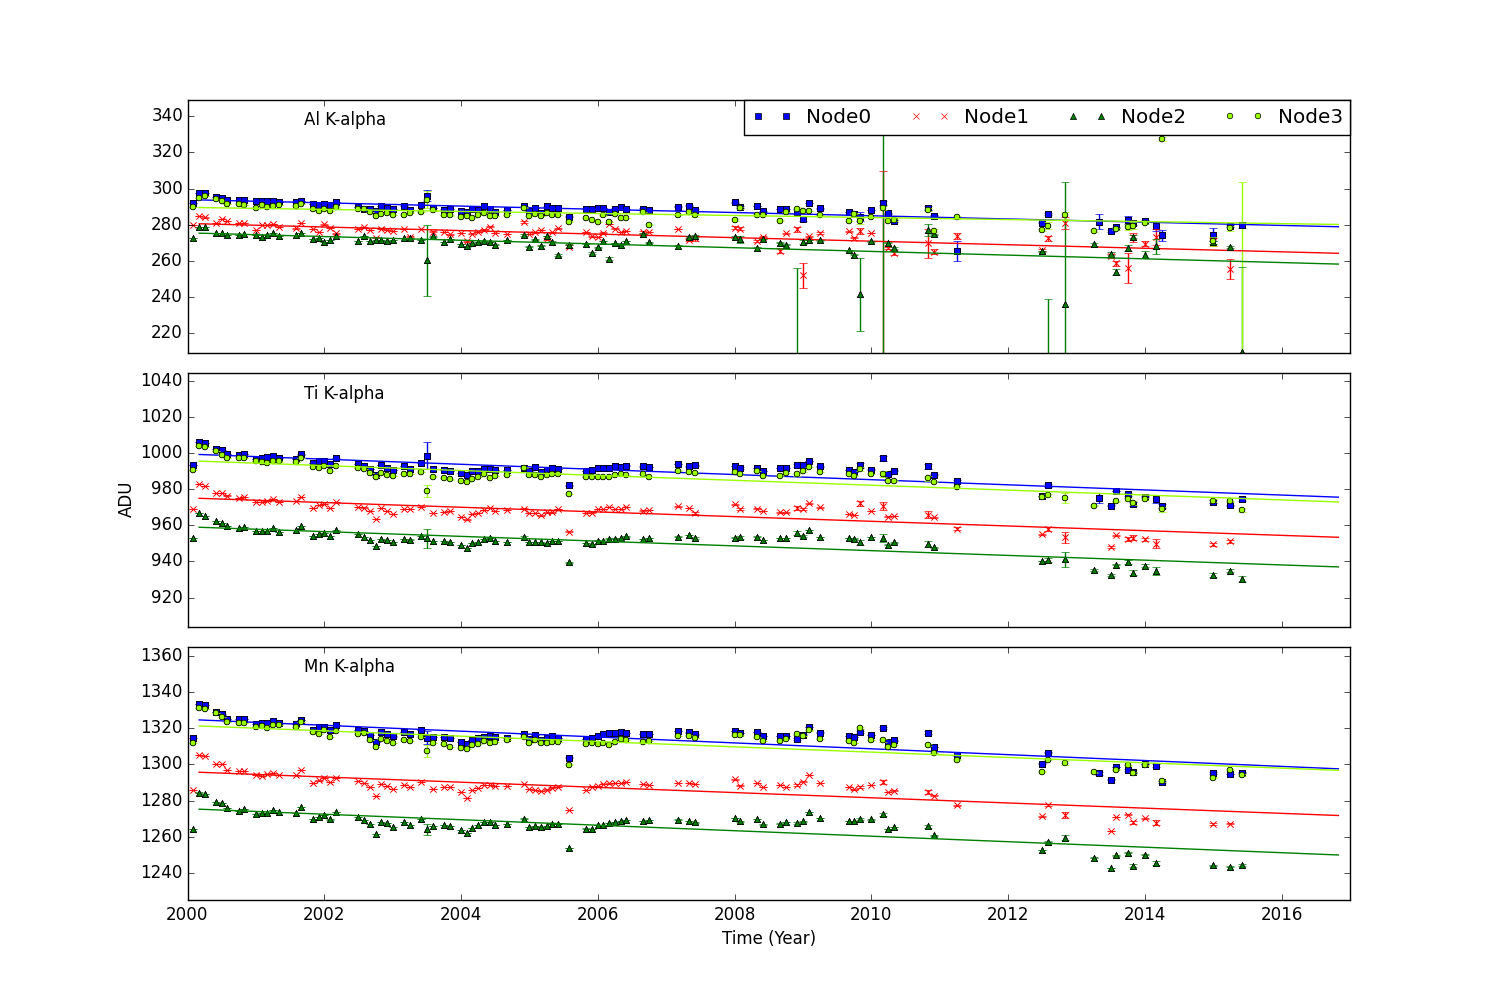Image resolution: width=1500 pixels, height=1000 pixels.
Task: Click the 1040 y-axis tick label
Action: tap(161, 380)
